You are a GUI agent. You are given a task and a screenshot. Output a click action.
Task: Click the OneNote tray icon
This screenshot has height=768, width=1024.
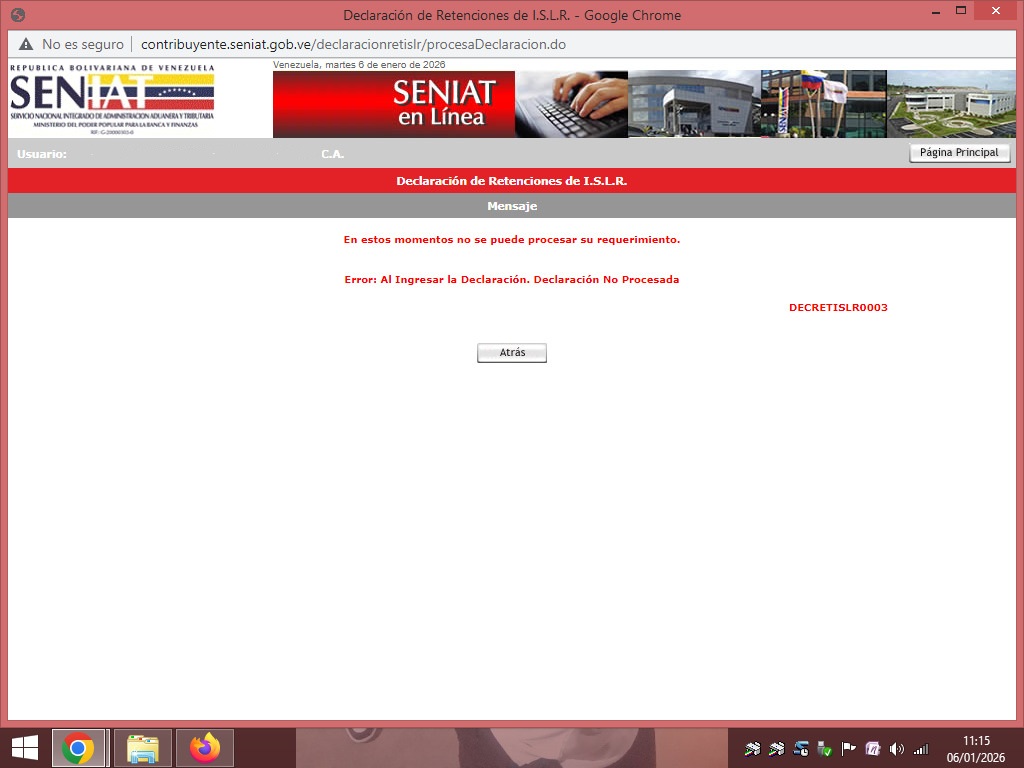873,749
